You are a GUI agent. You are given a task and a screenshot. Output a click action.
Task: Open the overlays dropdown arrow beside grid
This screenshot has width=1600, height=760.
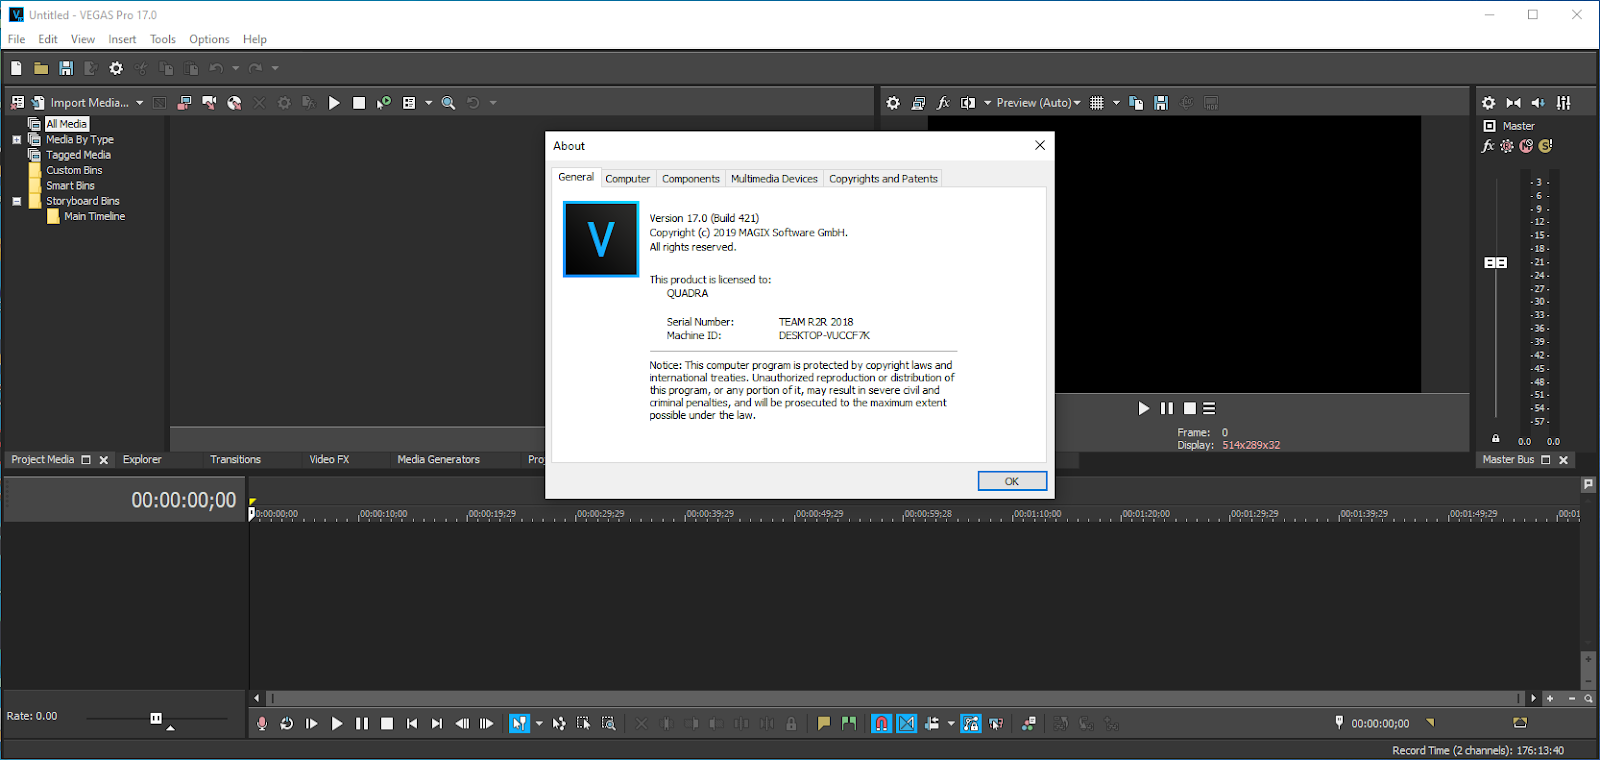[1116, 103]
